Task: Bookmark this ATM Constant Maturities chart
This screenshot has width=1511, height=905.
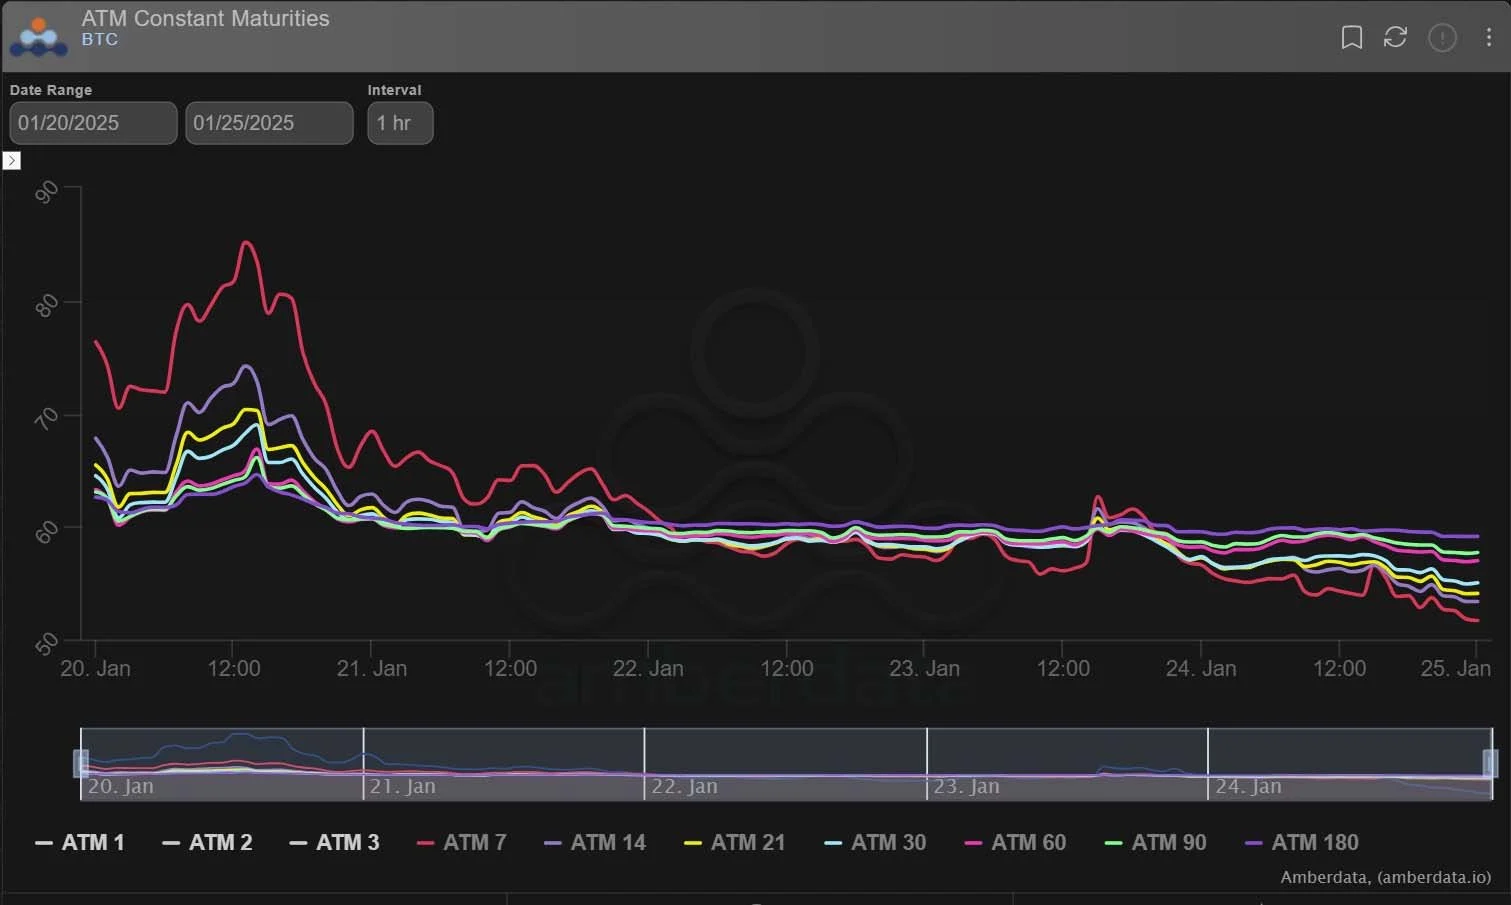Action: click(1351, 37)
